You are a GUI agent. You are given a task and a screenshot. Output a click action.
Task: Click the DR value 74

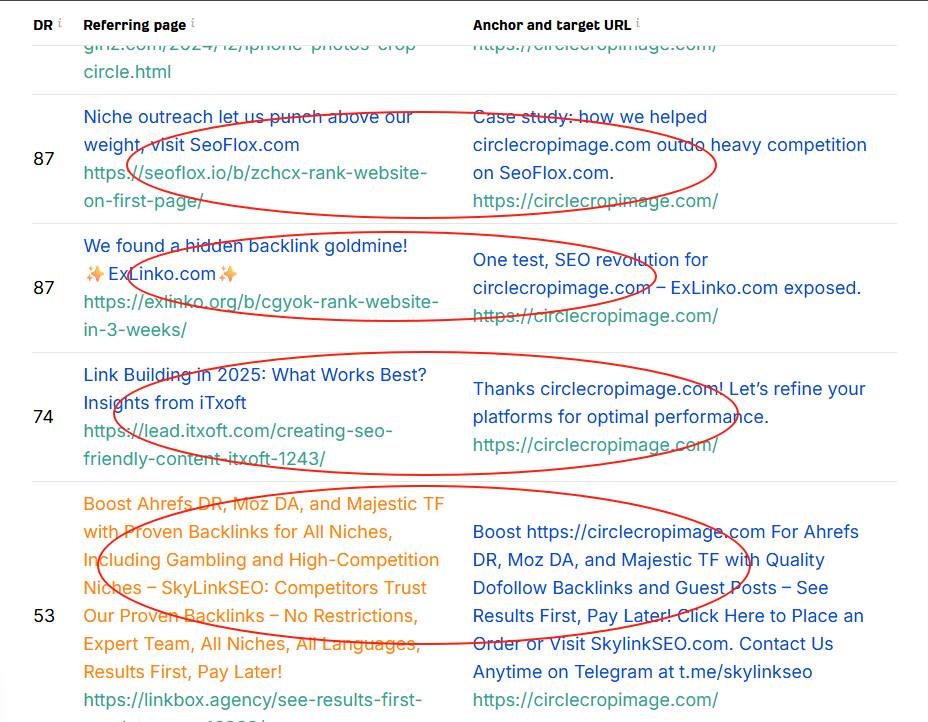43,417
